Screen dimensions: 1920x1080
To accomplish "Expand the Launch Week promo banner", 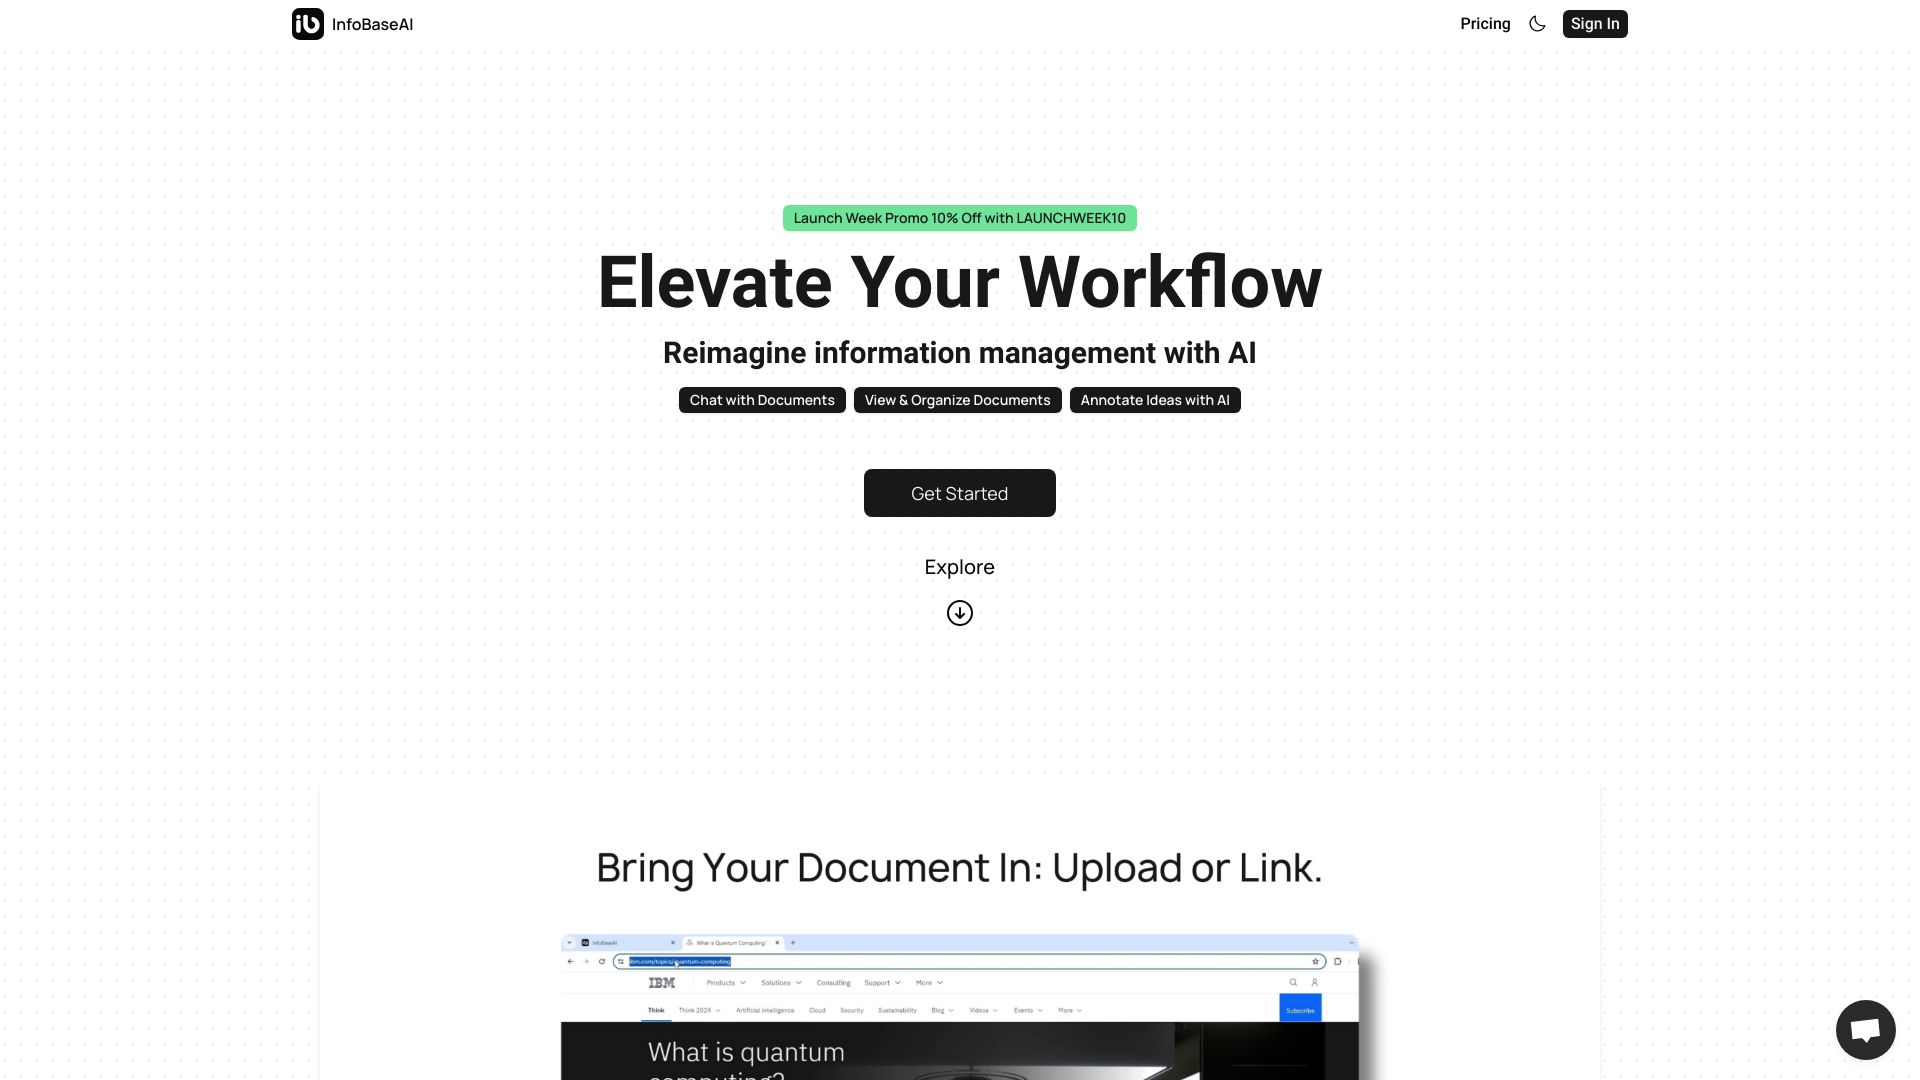I will pos(959,218).
